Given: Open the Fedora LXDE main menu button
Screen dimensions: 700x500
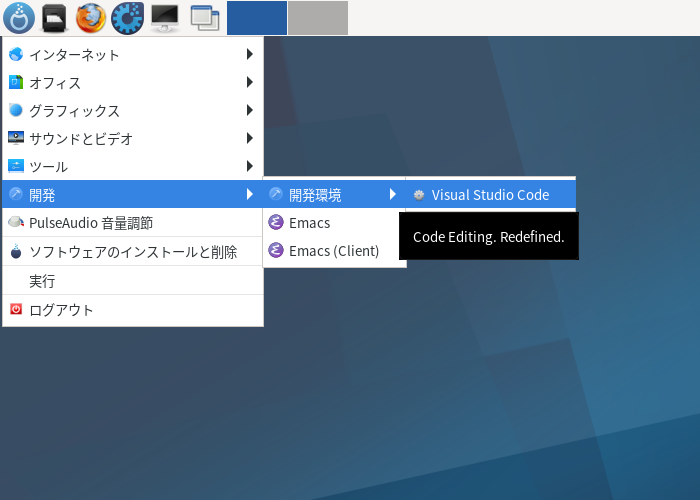Looking at the screenshot, I should (x=19, y=18).
